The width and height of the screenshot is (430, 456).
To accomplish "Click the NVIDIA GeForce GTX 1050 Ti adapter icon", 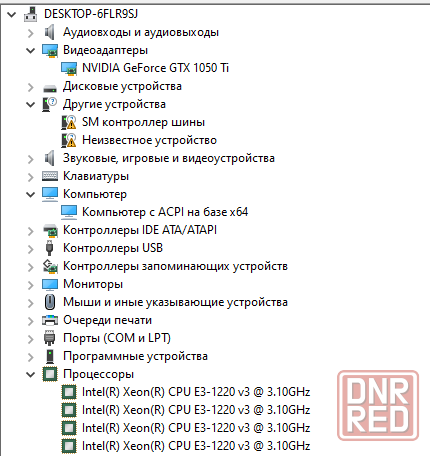I will pyautogui.click(x=69, y=68).
